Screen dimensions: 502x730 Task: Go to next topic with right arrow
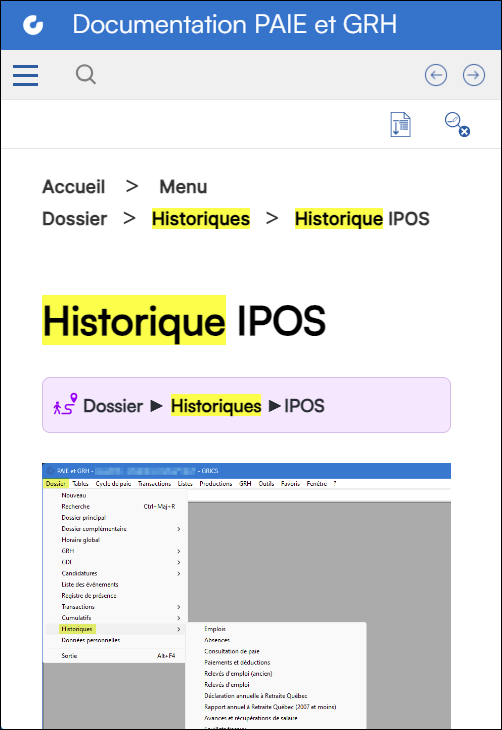coord(474,75)
